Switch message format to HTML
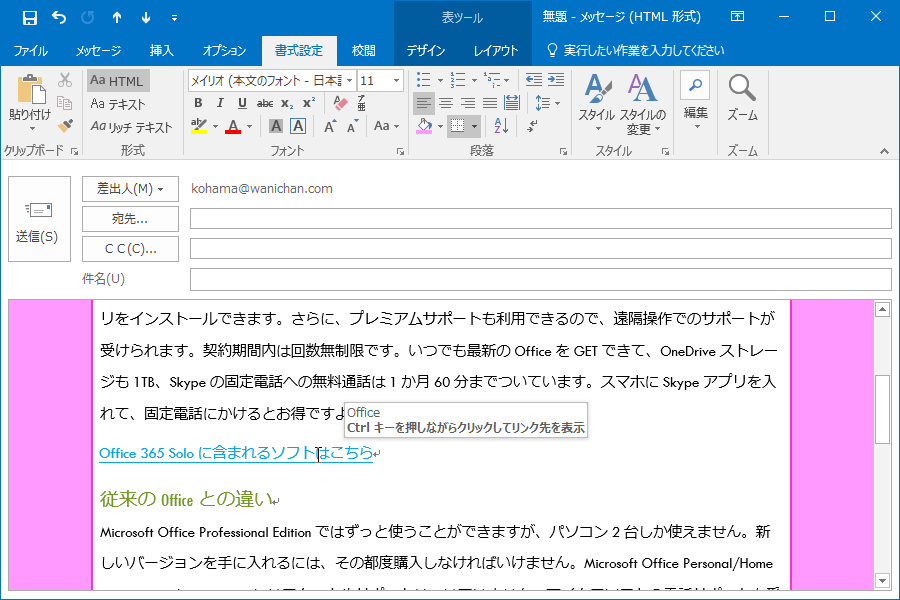This screenshot has width=900, height=600. pos(118,81)
